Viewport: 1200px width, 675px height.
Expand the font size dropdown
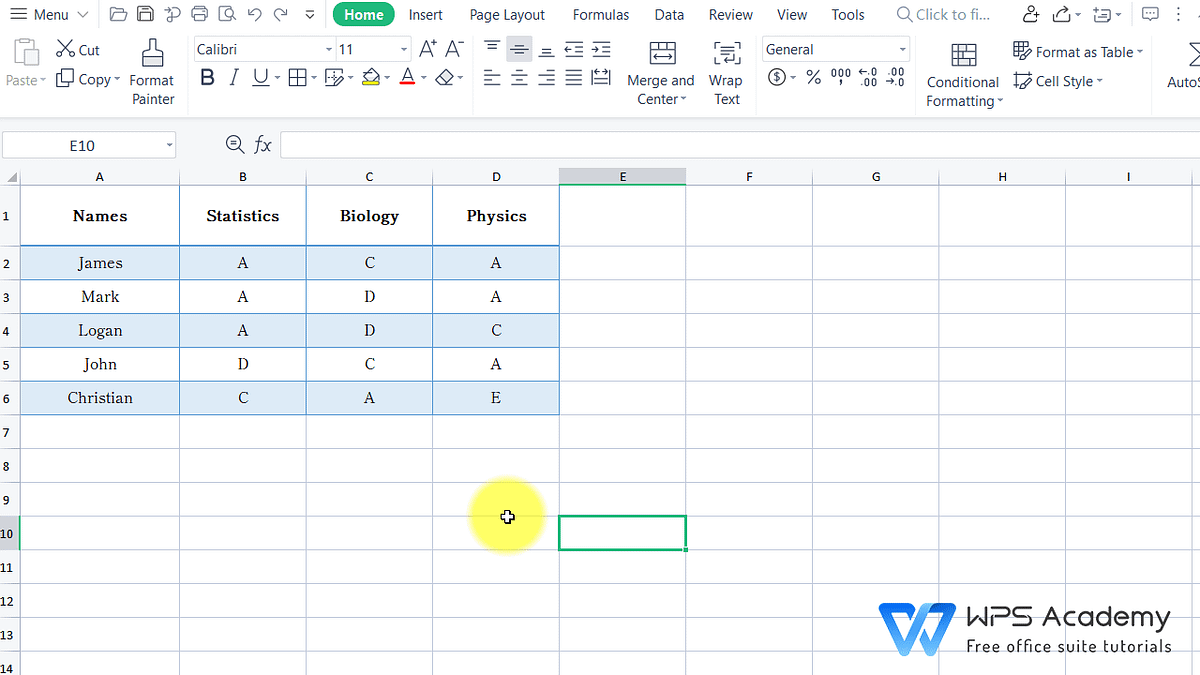click(404, 48)
